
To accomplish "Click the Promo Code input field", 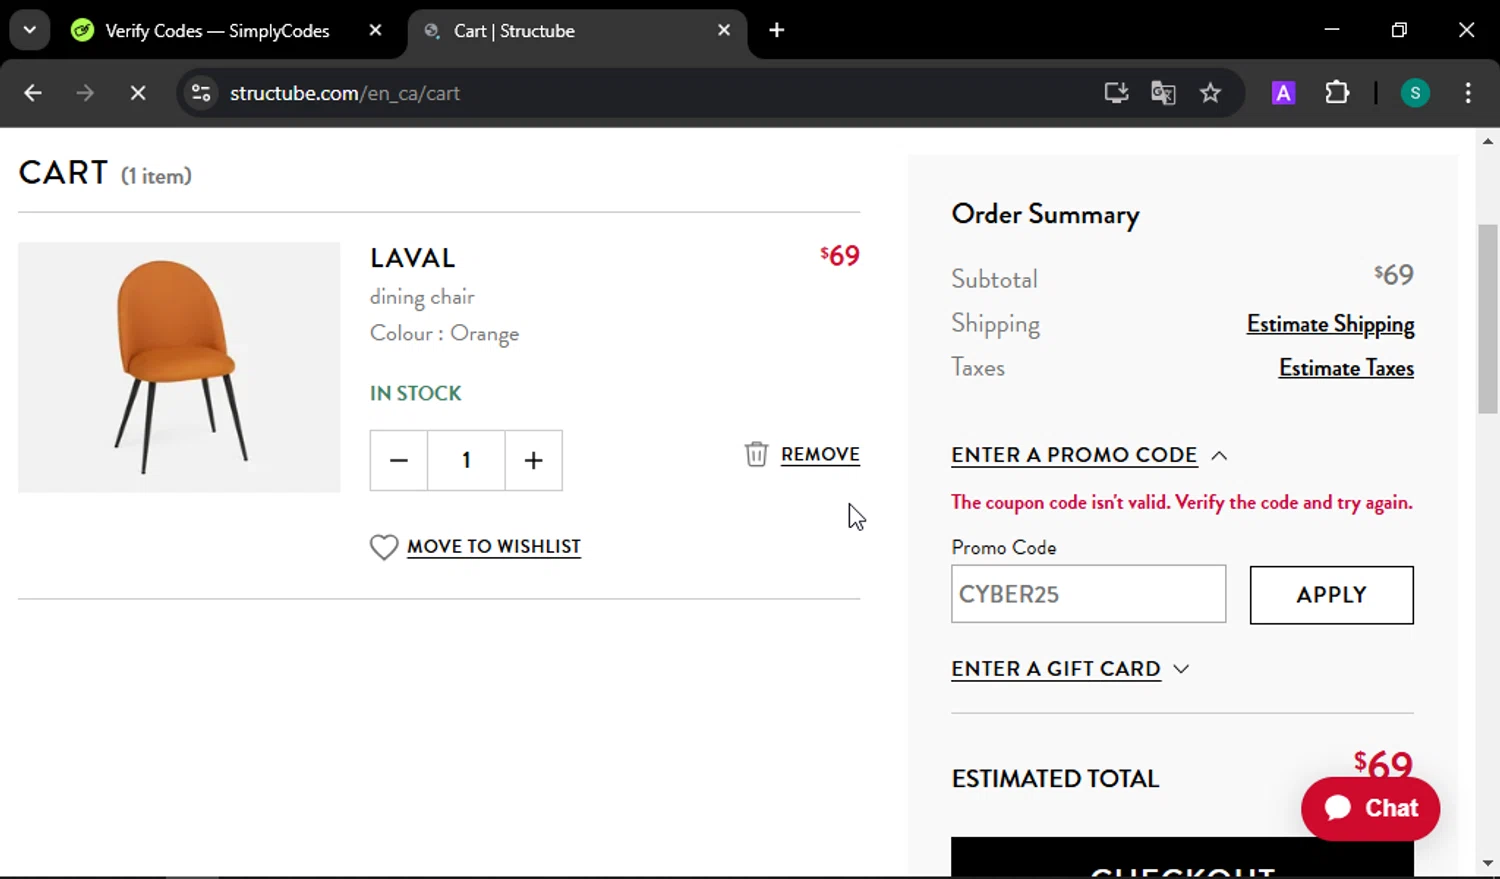I will coord(1088,594).
